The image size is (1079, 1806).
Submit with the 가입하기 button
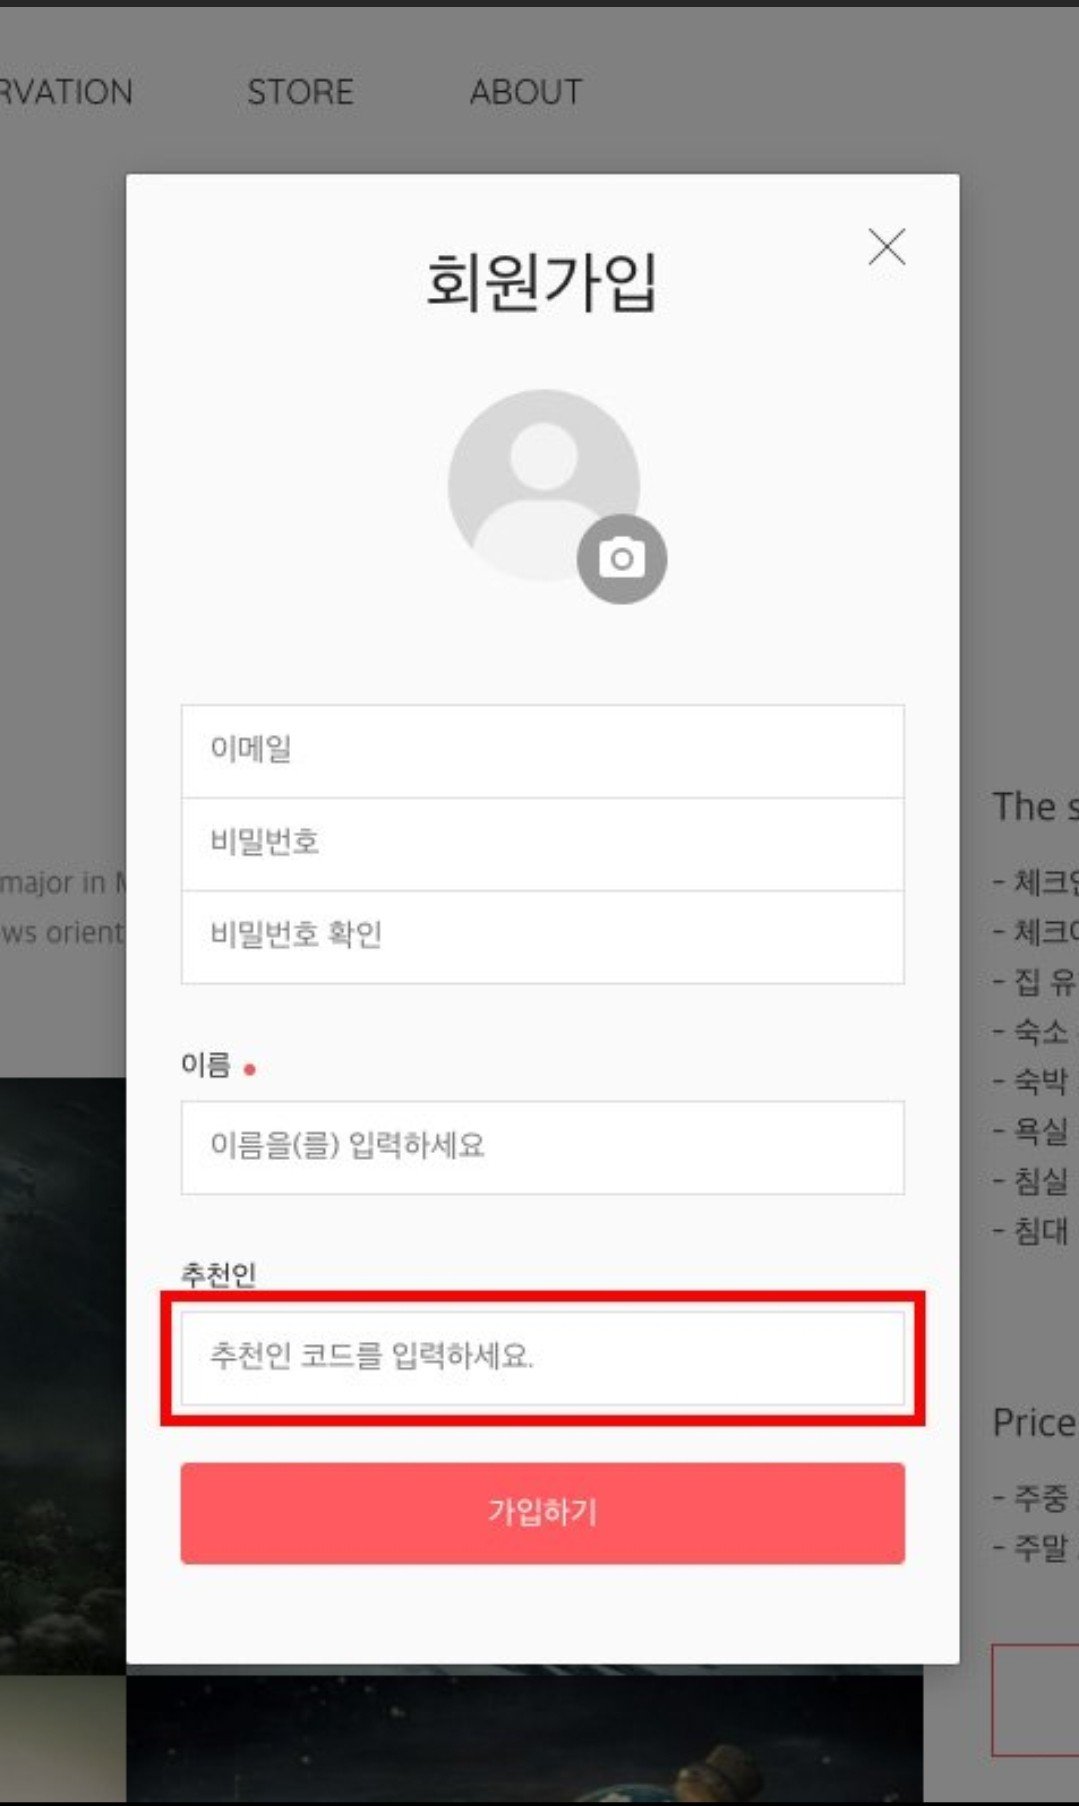point(542,1513)
